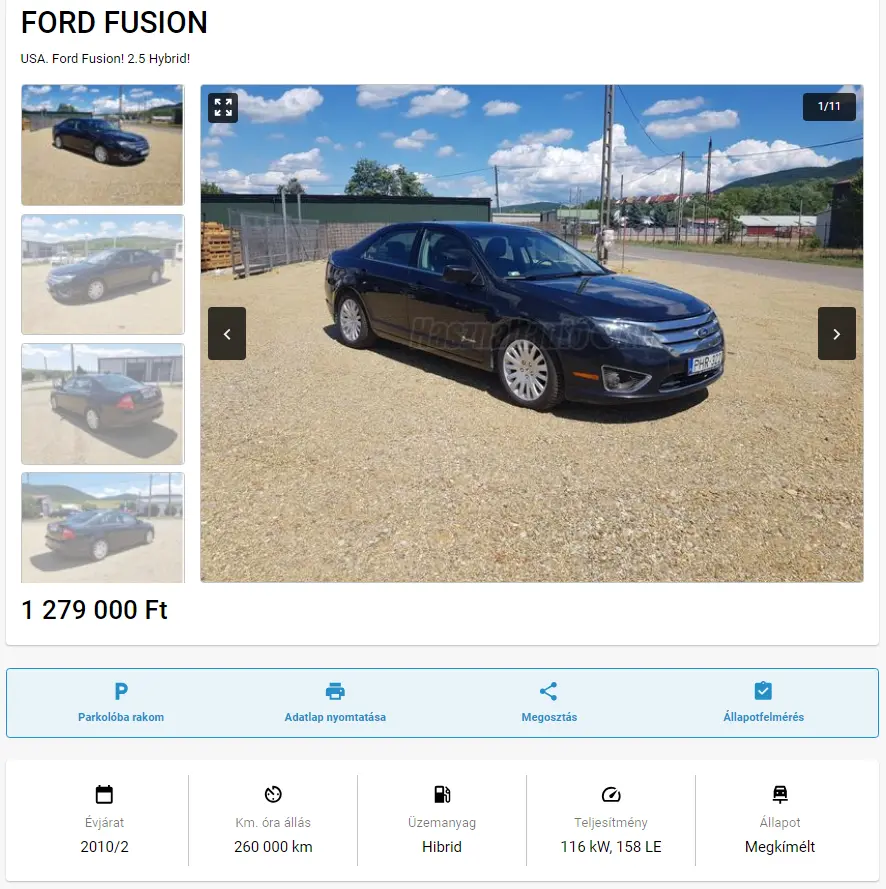Viewport: 886px width, 889px height.
Task: Click the calendar icon above Évjárat
Action: (104, 794)
